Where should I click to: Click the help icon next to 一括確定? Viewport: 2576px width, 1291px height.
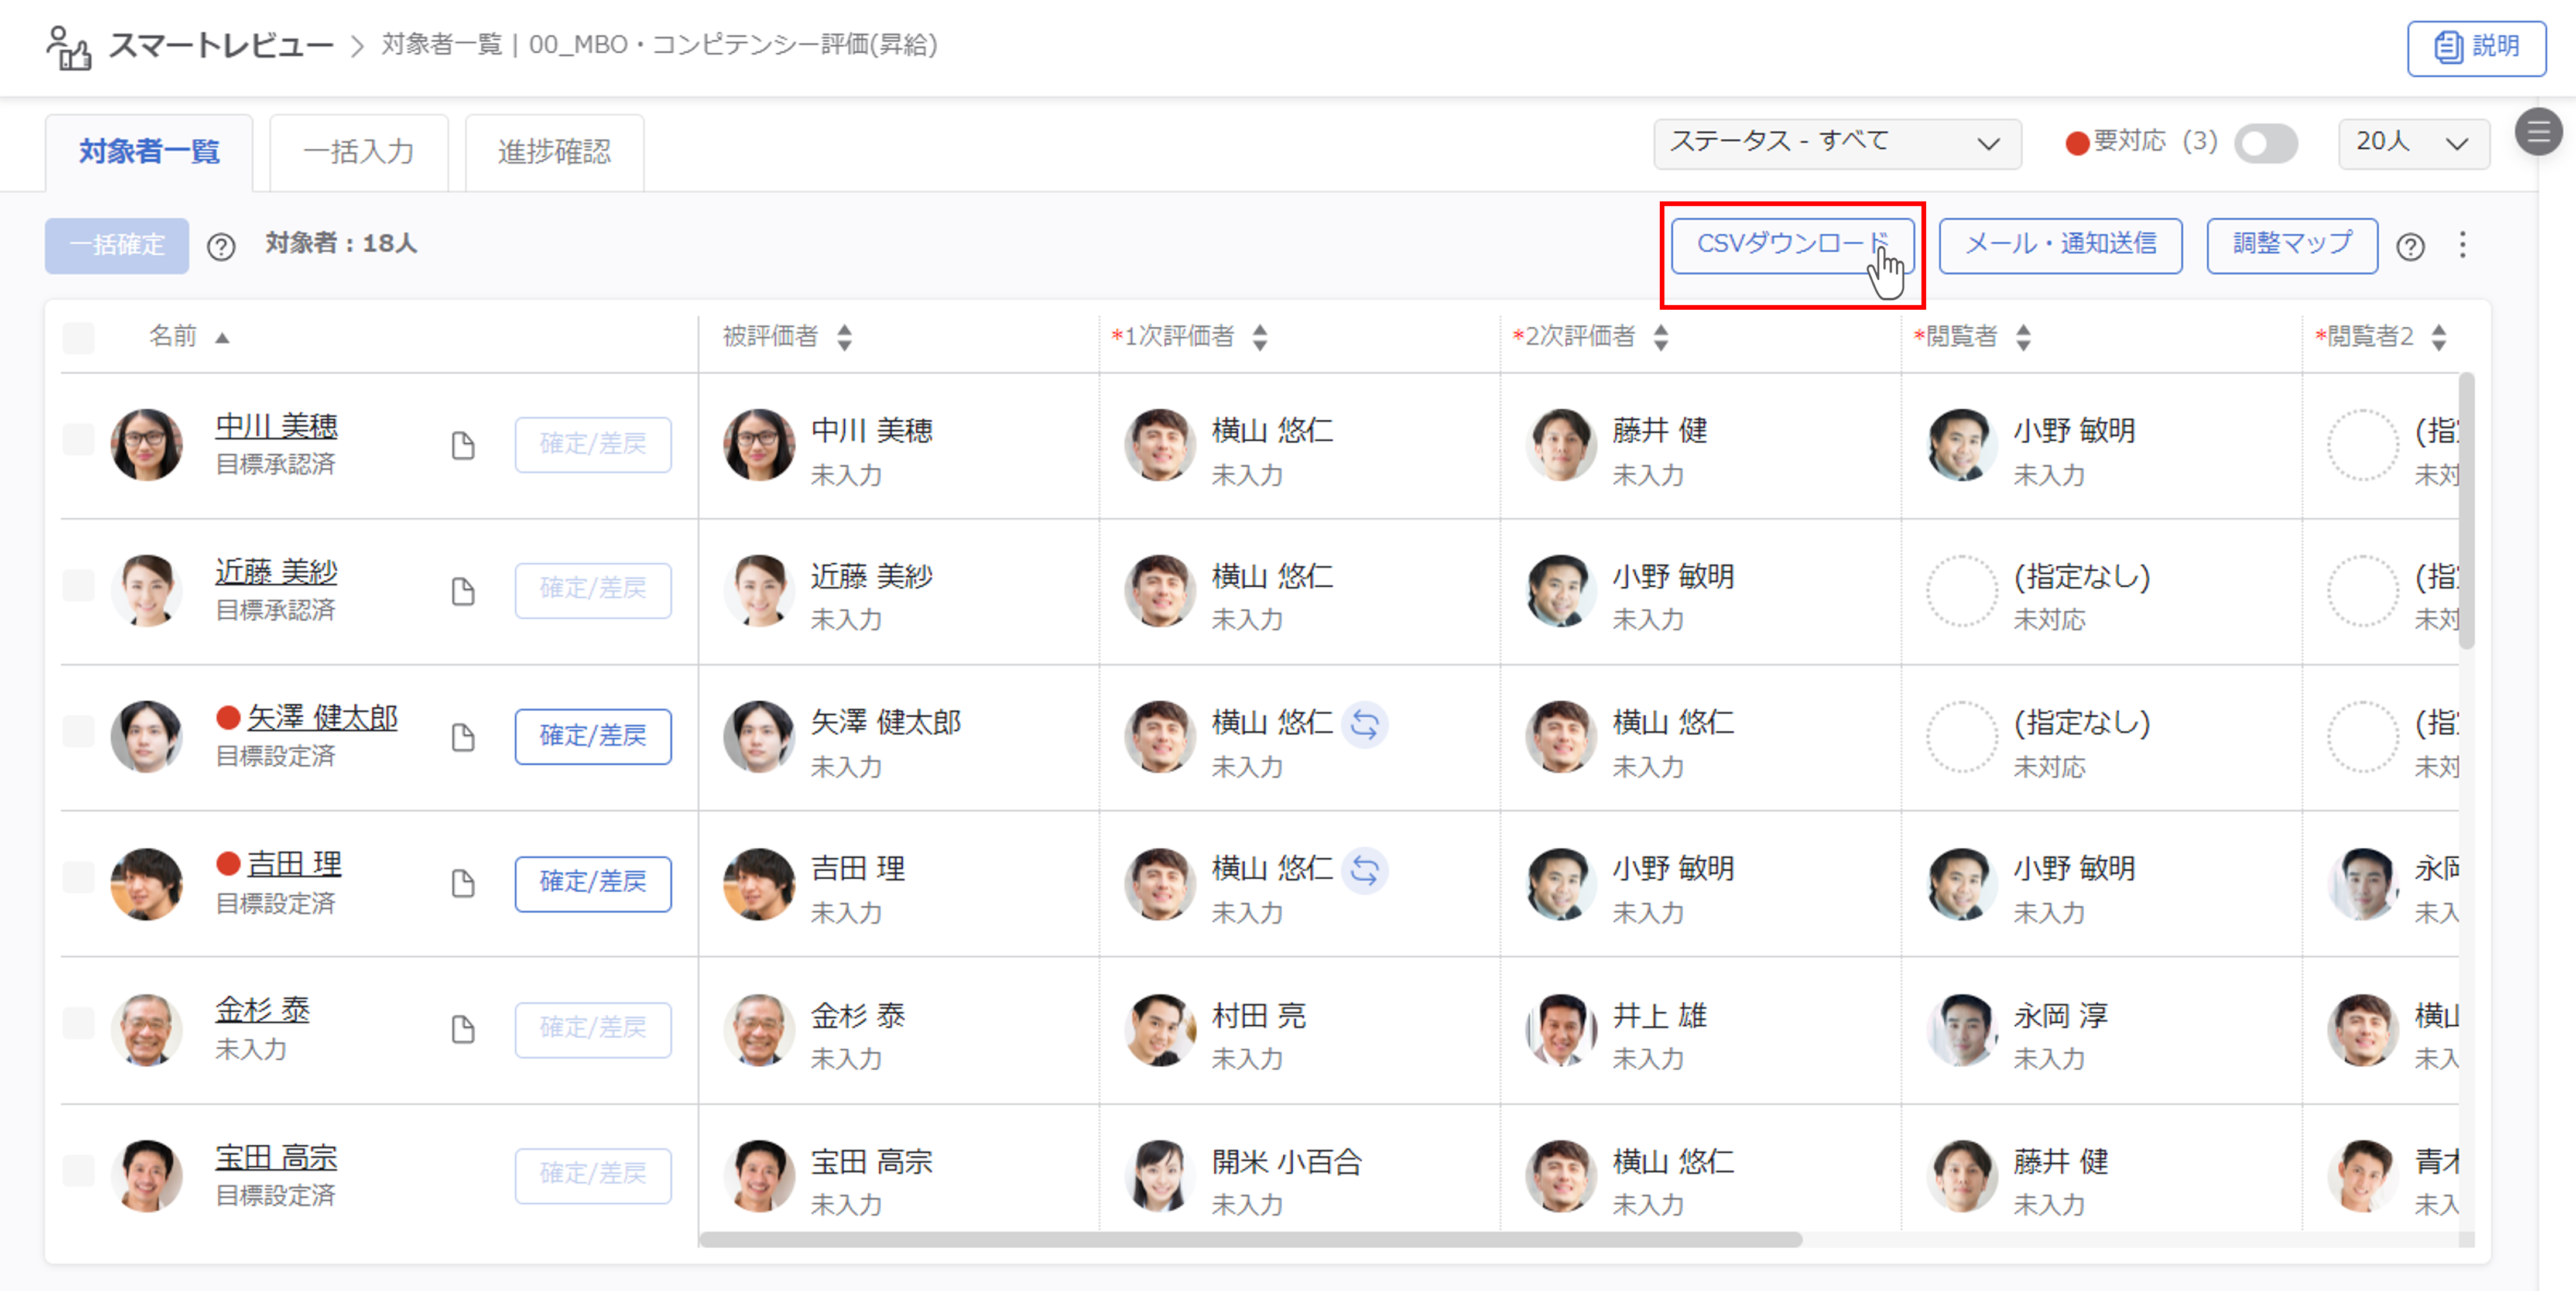[221, 246]
